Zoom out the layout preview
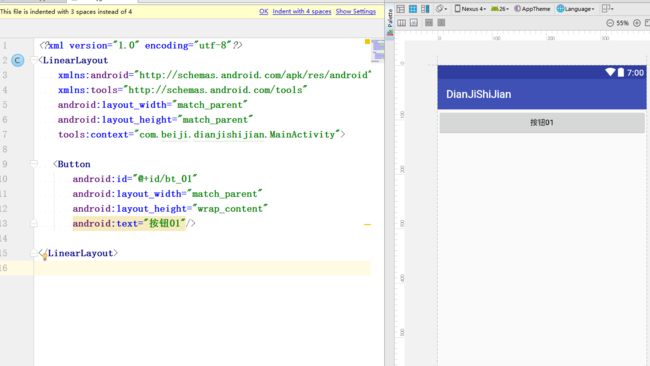Image resolution: width=650 pixels, height=366 pixels. point(610,23)
